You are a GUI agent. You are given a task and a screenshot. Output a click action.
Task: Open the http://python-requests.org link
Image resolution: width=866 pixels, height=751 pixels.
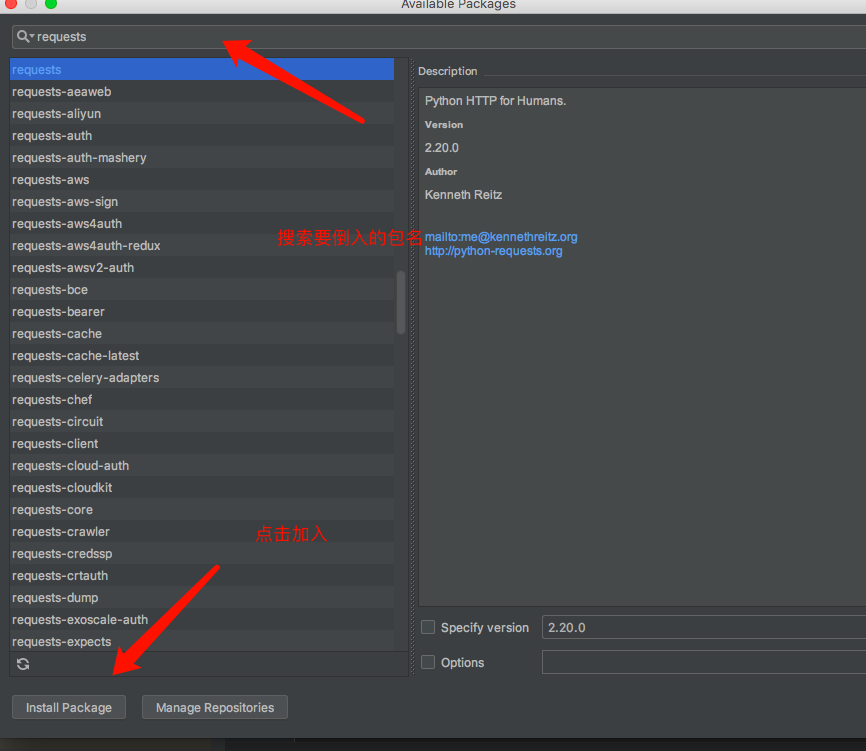pos(493,251)
